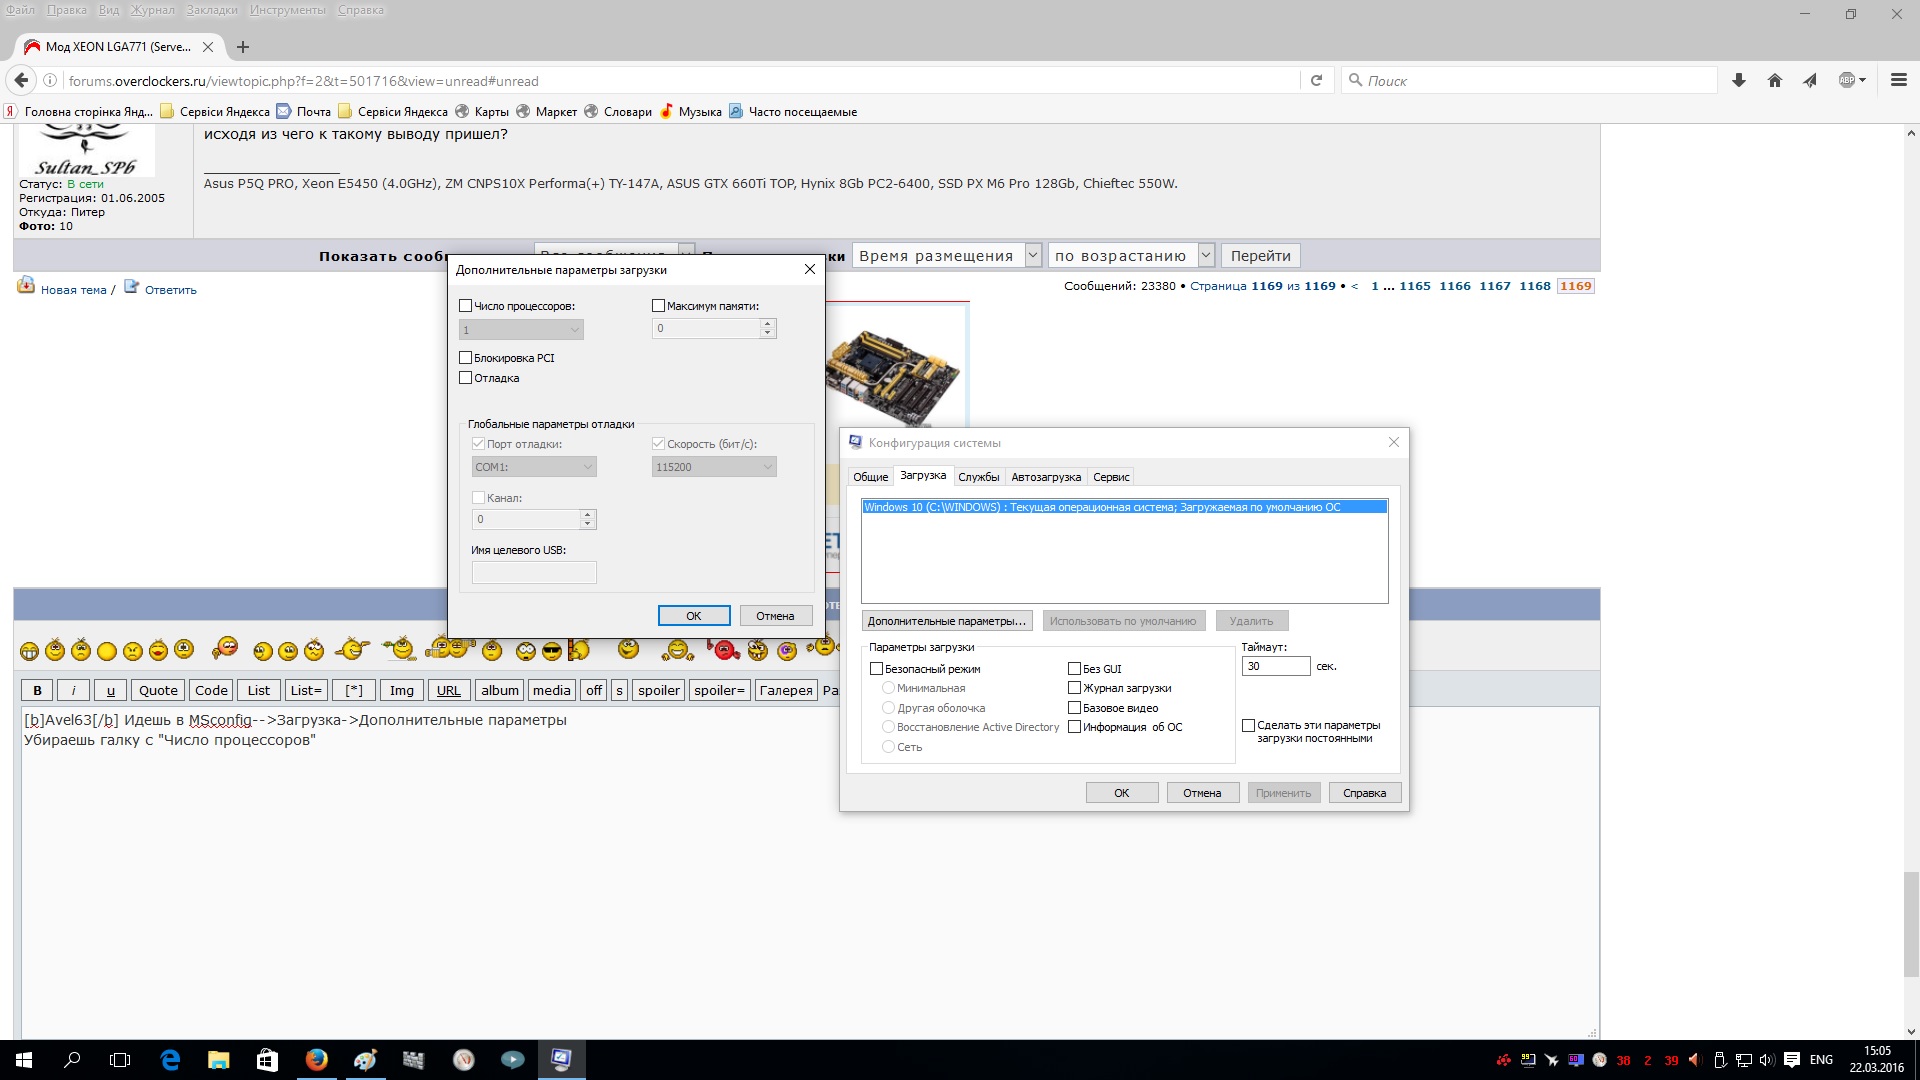Click the Ответить reply link

(x=170, y=290)
